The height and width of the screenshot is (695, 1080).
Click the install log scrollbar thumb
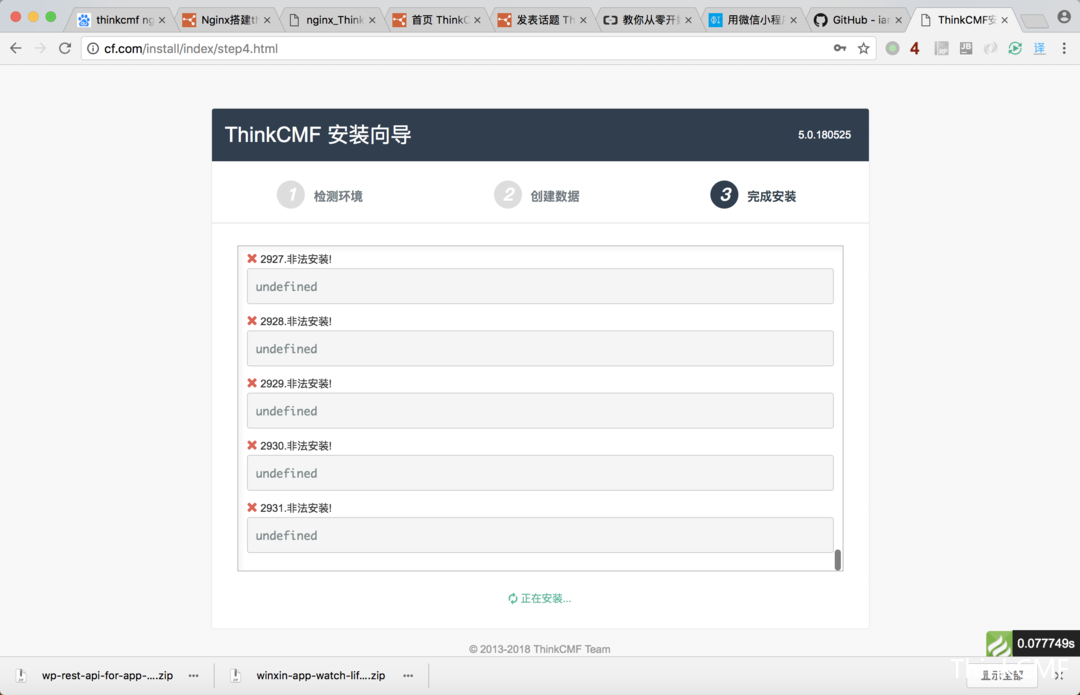click(838, 559)
